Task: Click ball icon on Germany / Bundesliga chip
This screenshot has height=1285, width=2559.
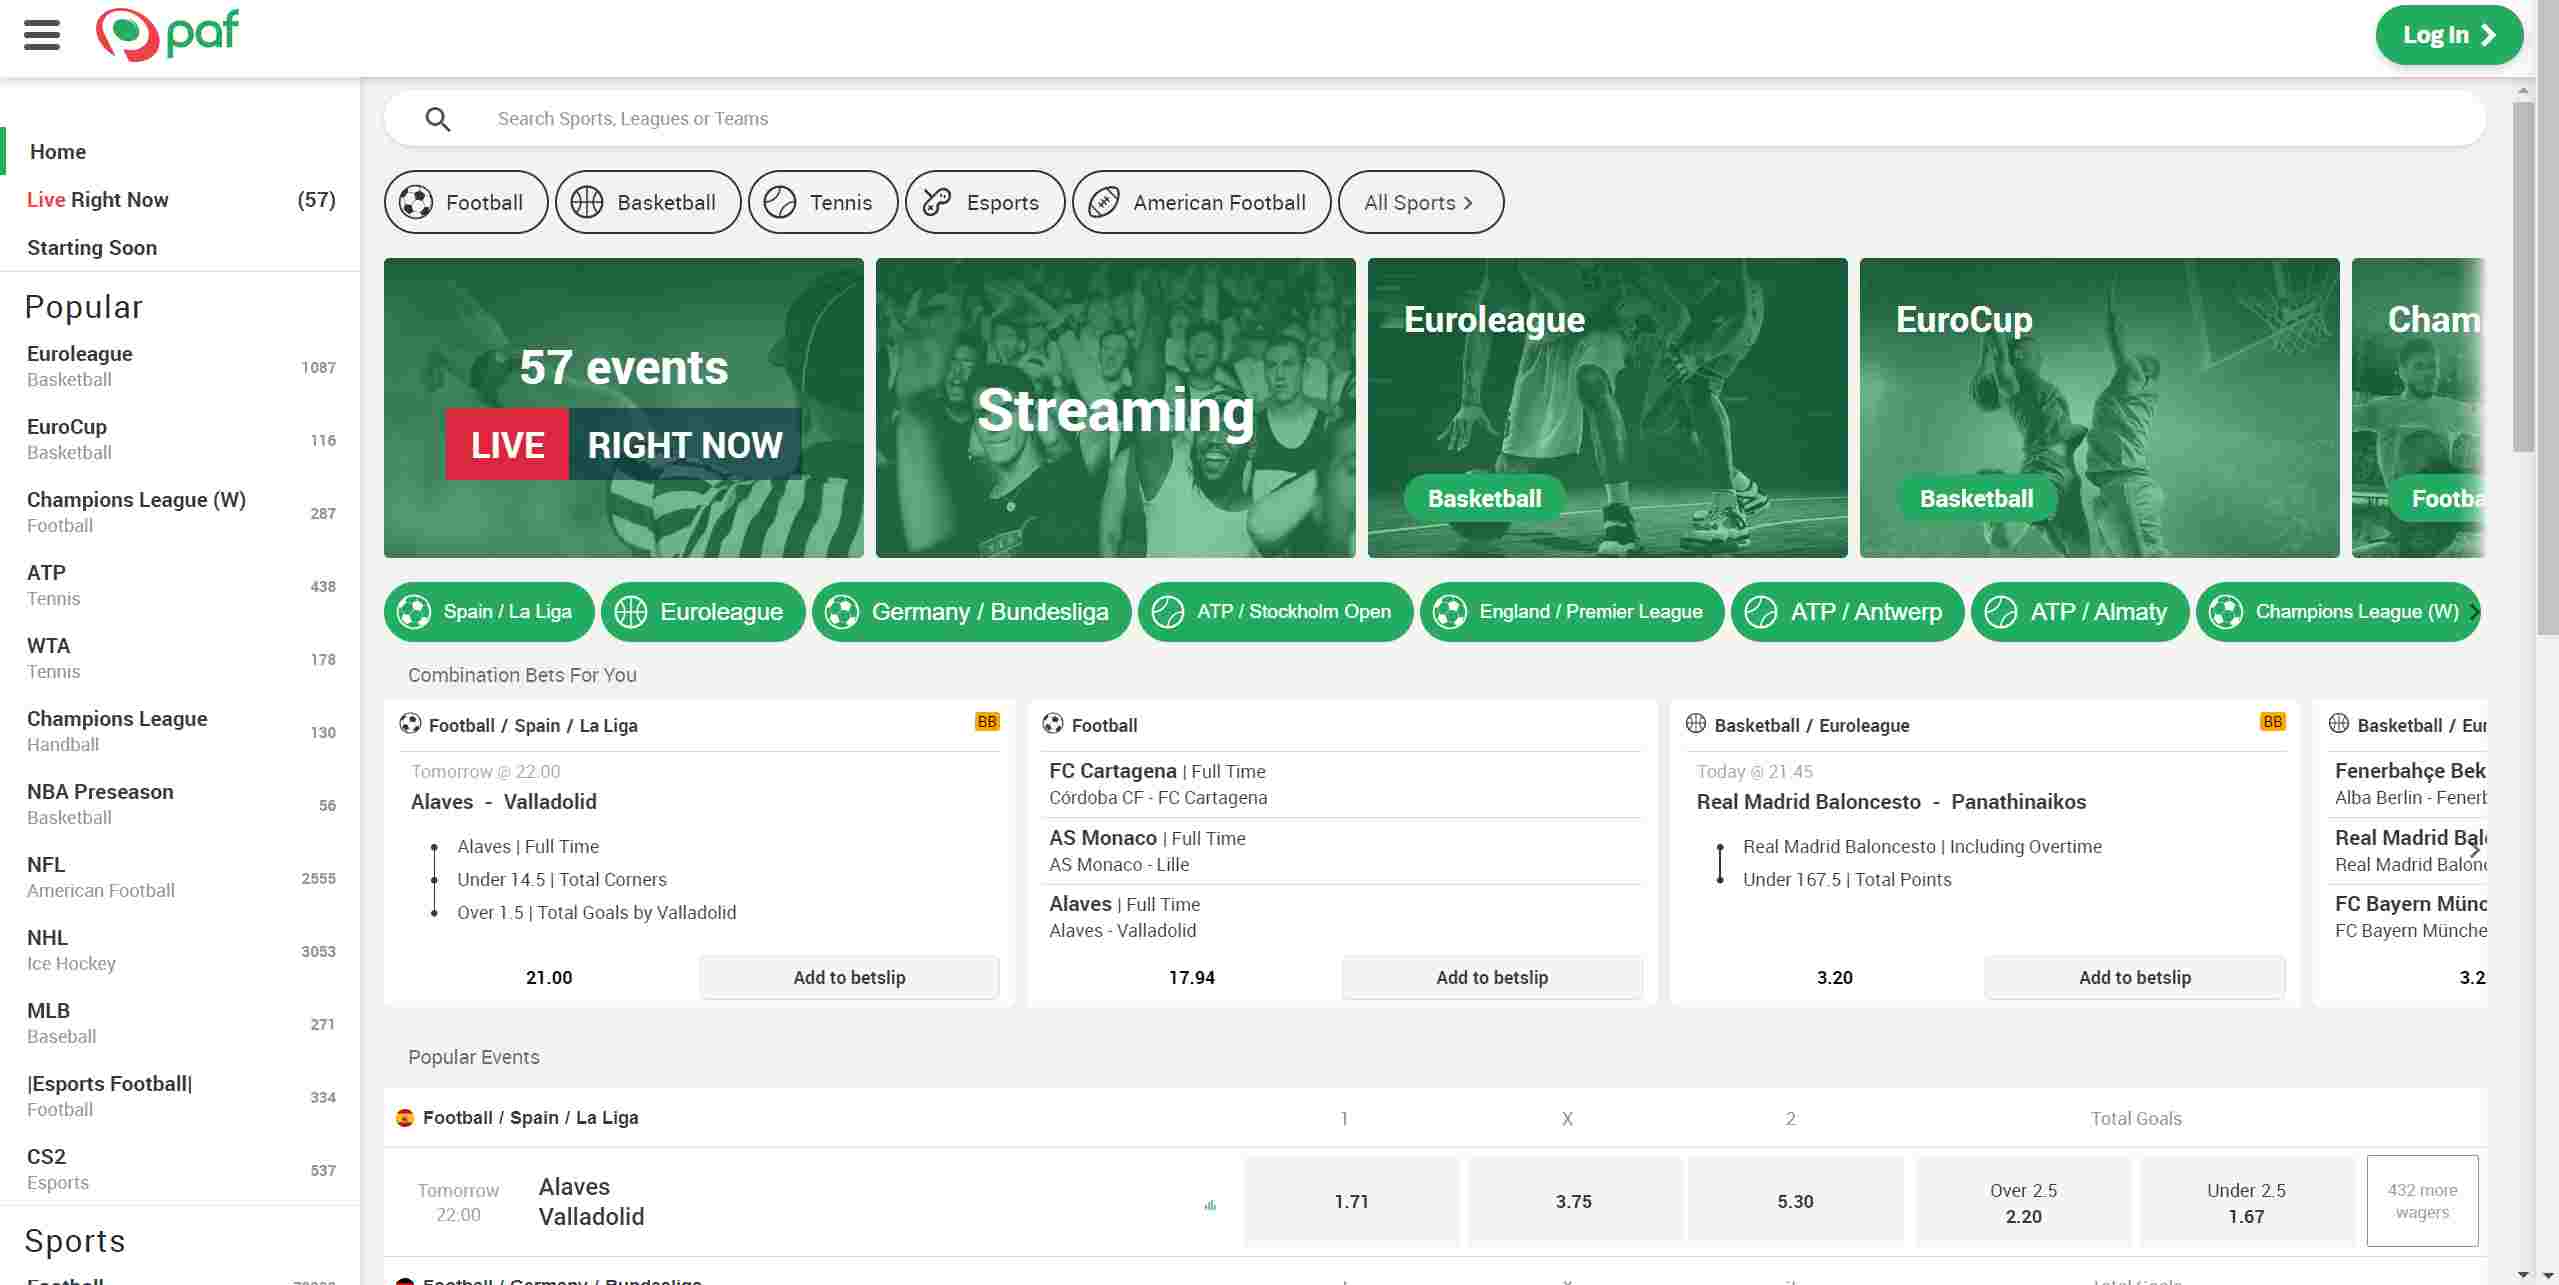Action: click(x=842, y=611)
